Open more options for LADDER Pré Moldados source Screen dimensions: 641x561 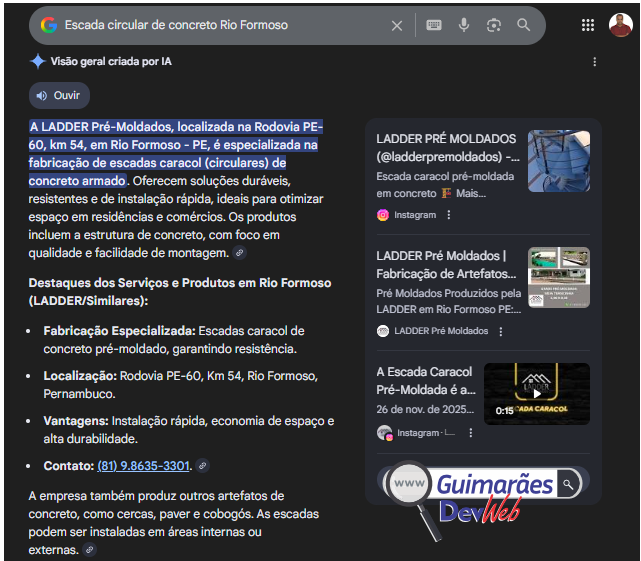(501, 331)
